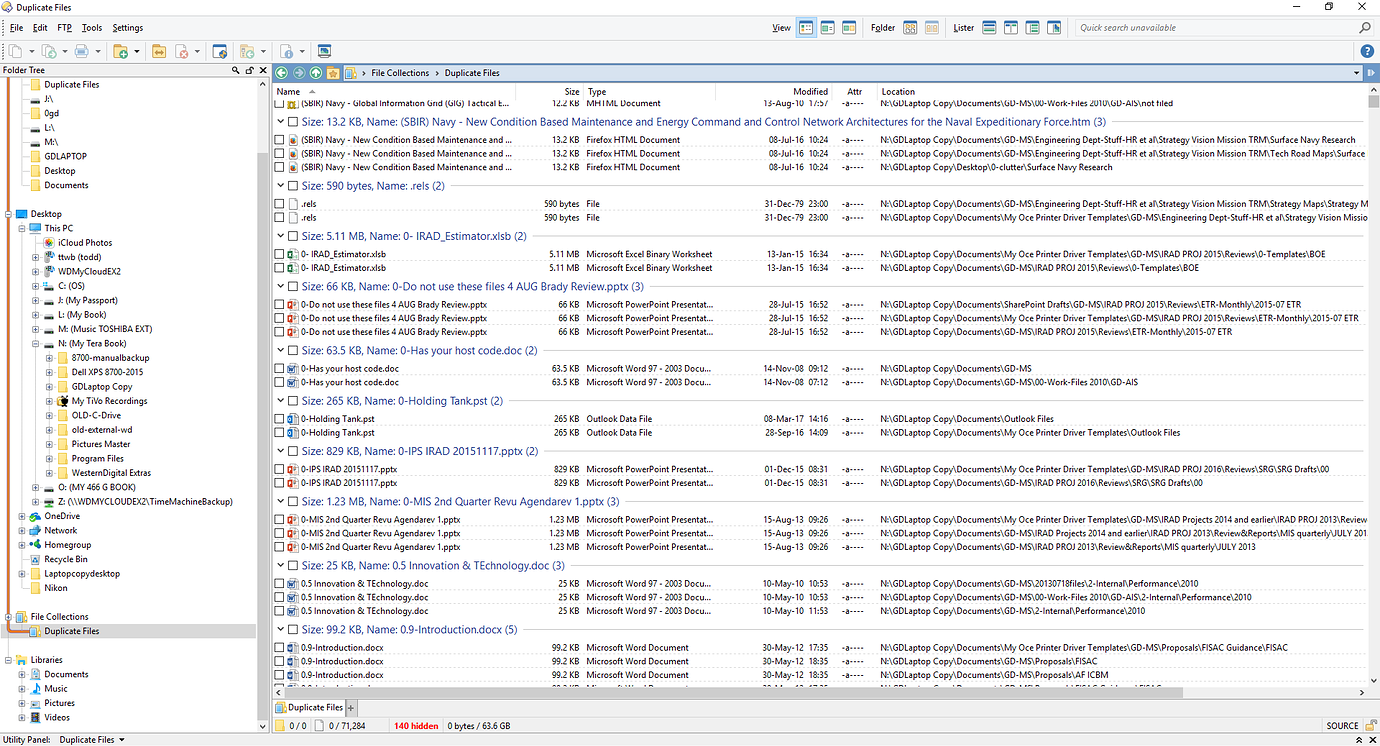This screenshot has height=746, width=1380.
Task: Collapse the 0- IRAD_Estimator.xlsb group
Action: tap(281, 237)
